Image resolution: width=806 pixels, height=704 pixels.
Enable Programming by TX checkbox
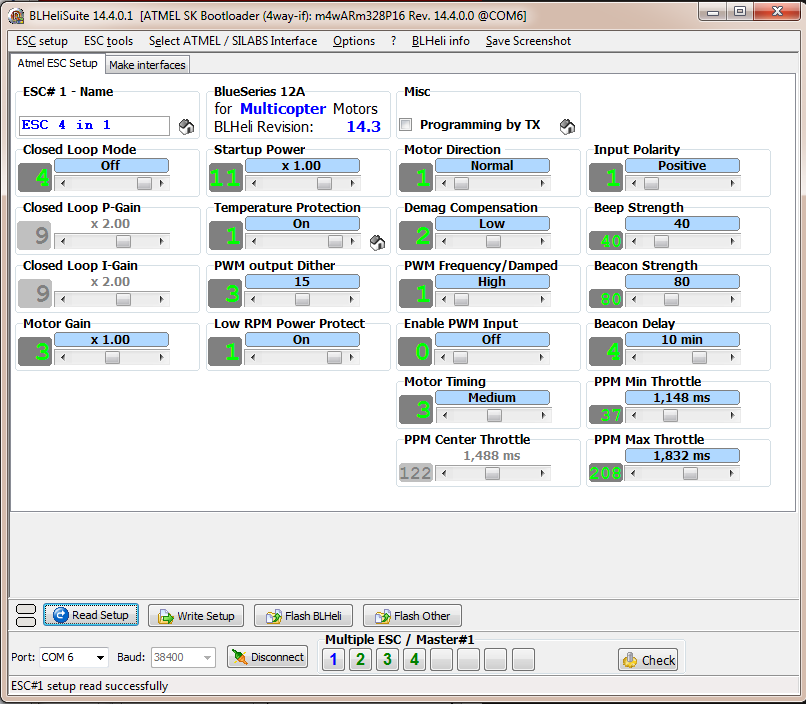406,125
